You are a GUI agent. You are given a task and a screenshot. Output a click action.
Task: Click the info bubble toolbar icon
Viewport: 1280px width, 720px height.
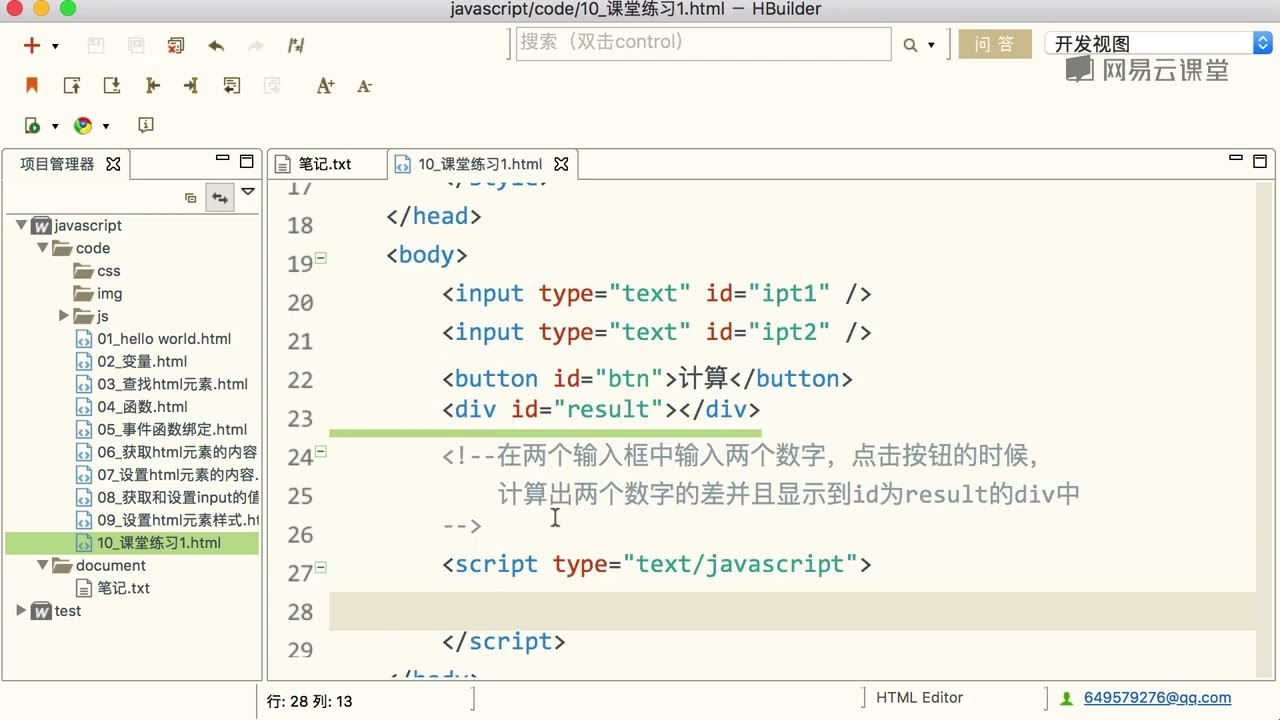[x=146, y=125]
